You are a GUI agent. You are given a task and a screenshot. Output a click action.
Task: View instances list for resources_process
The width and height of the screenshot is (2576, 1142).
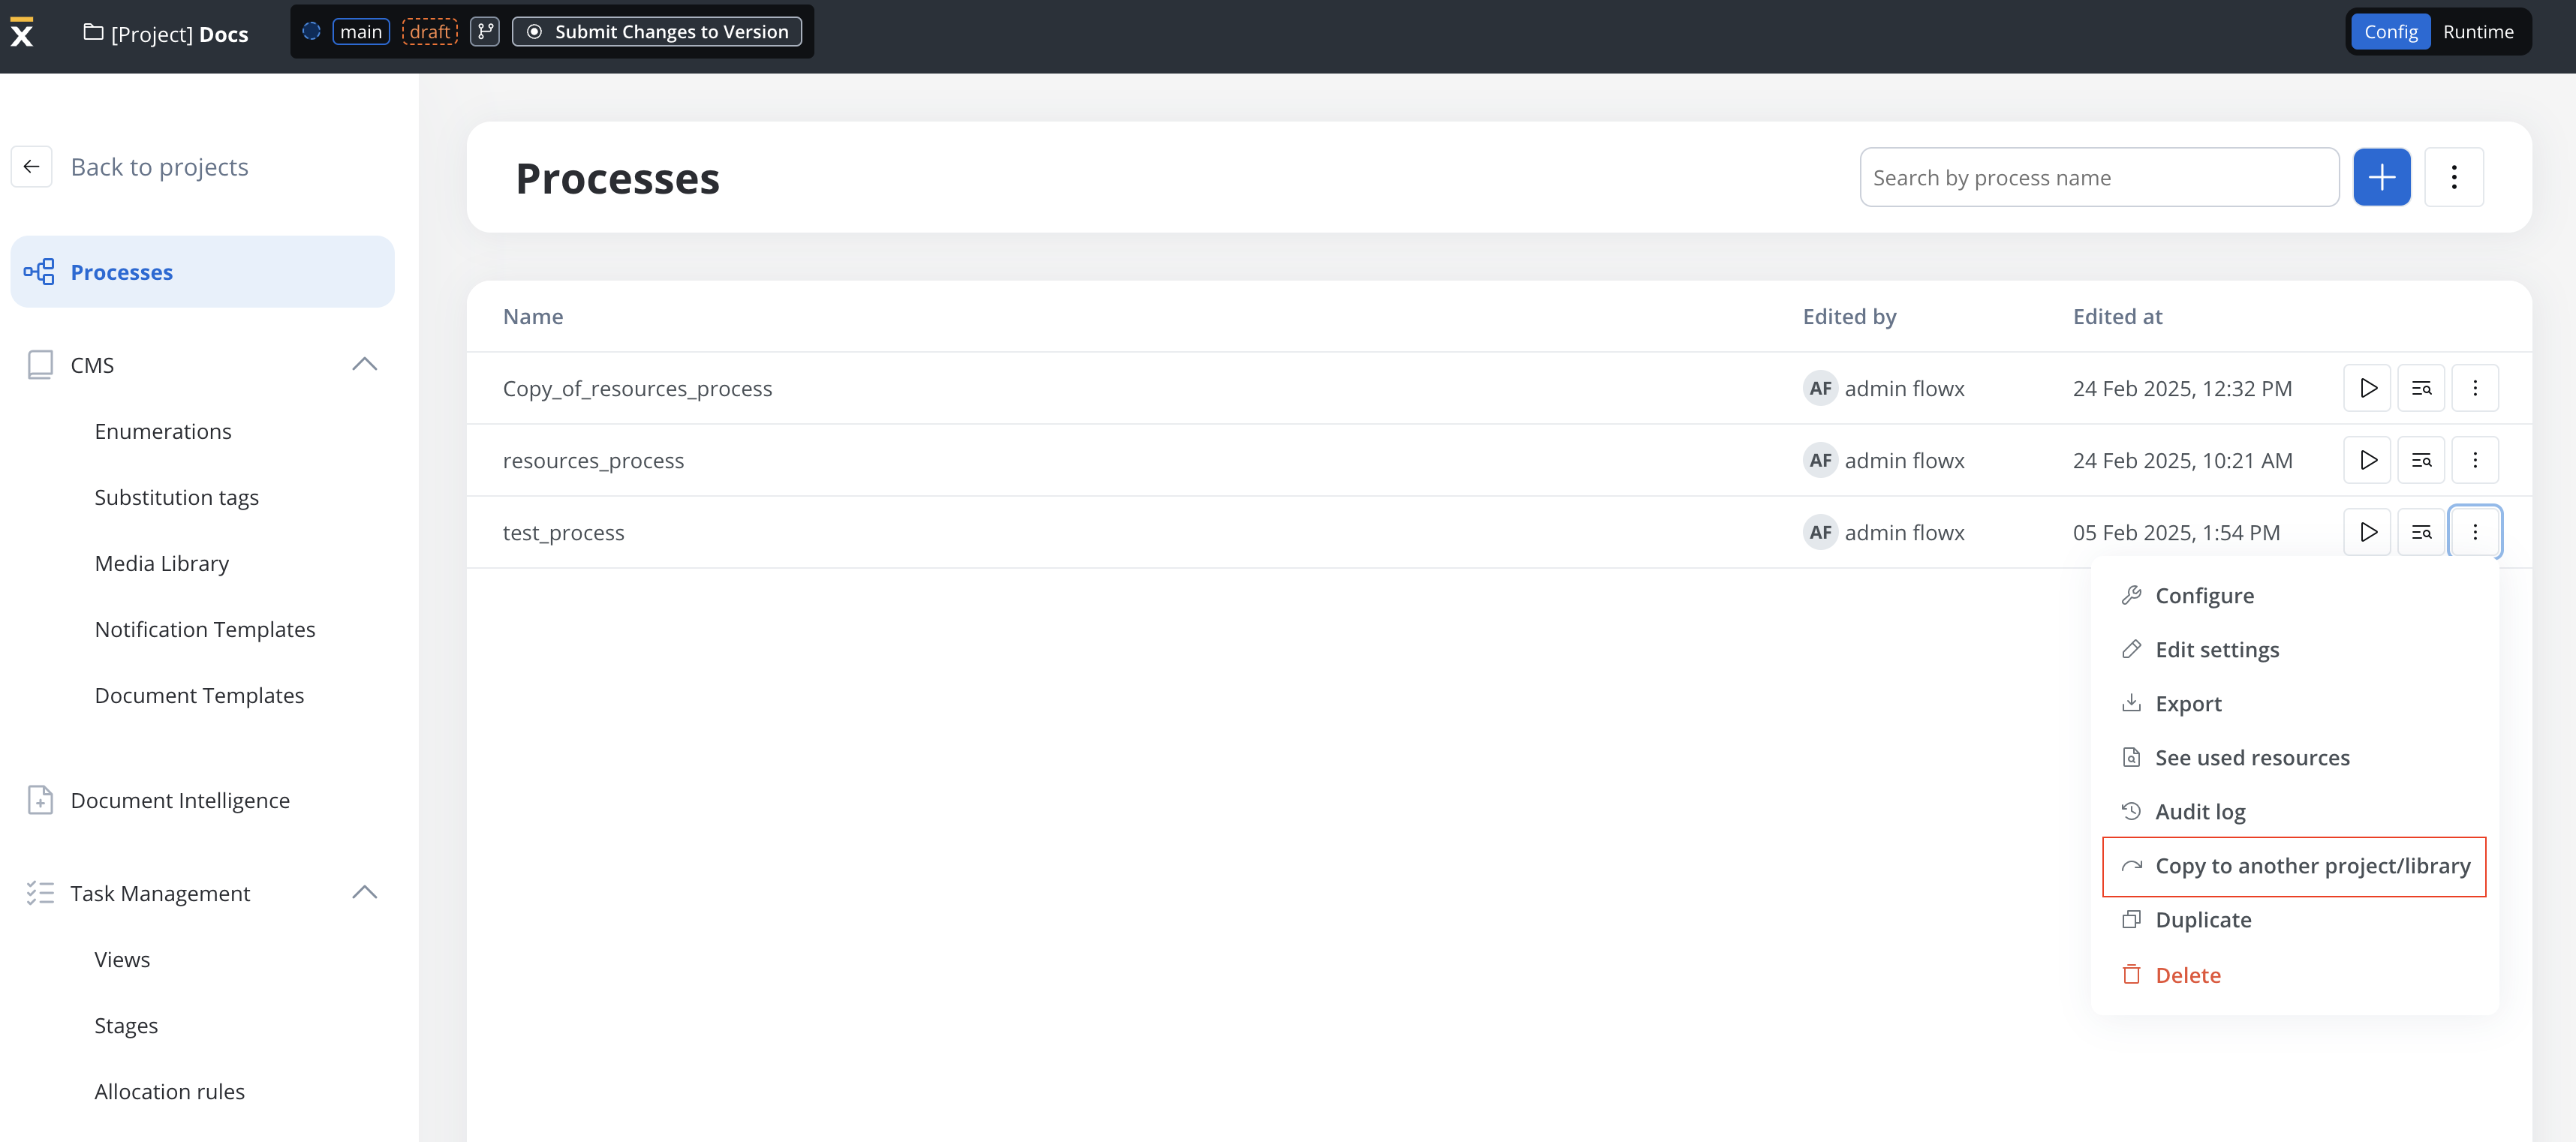(2421, 460)
